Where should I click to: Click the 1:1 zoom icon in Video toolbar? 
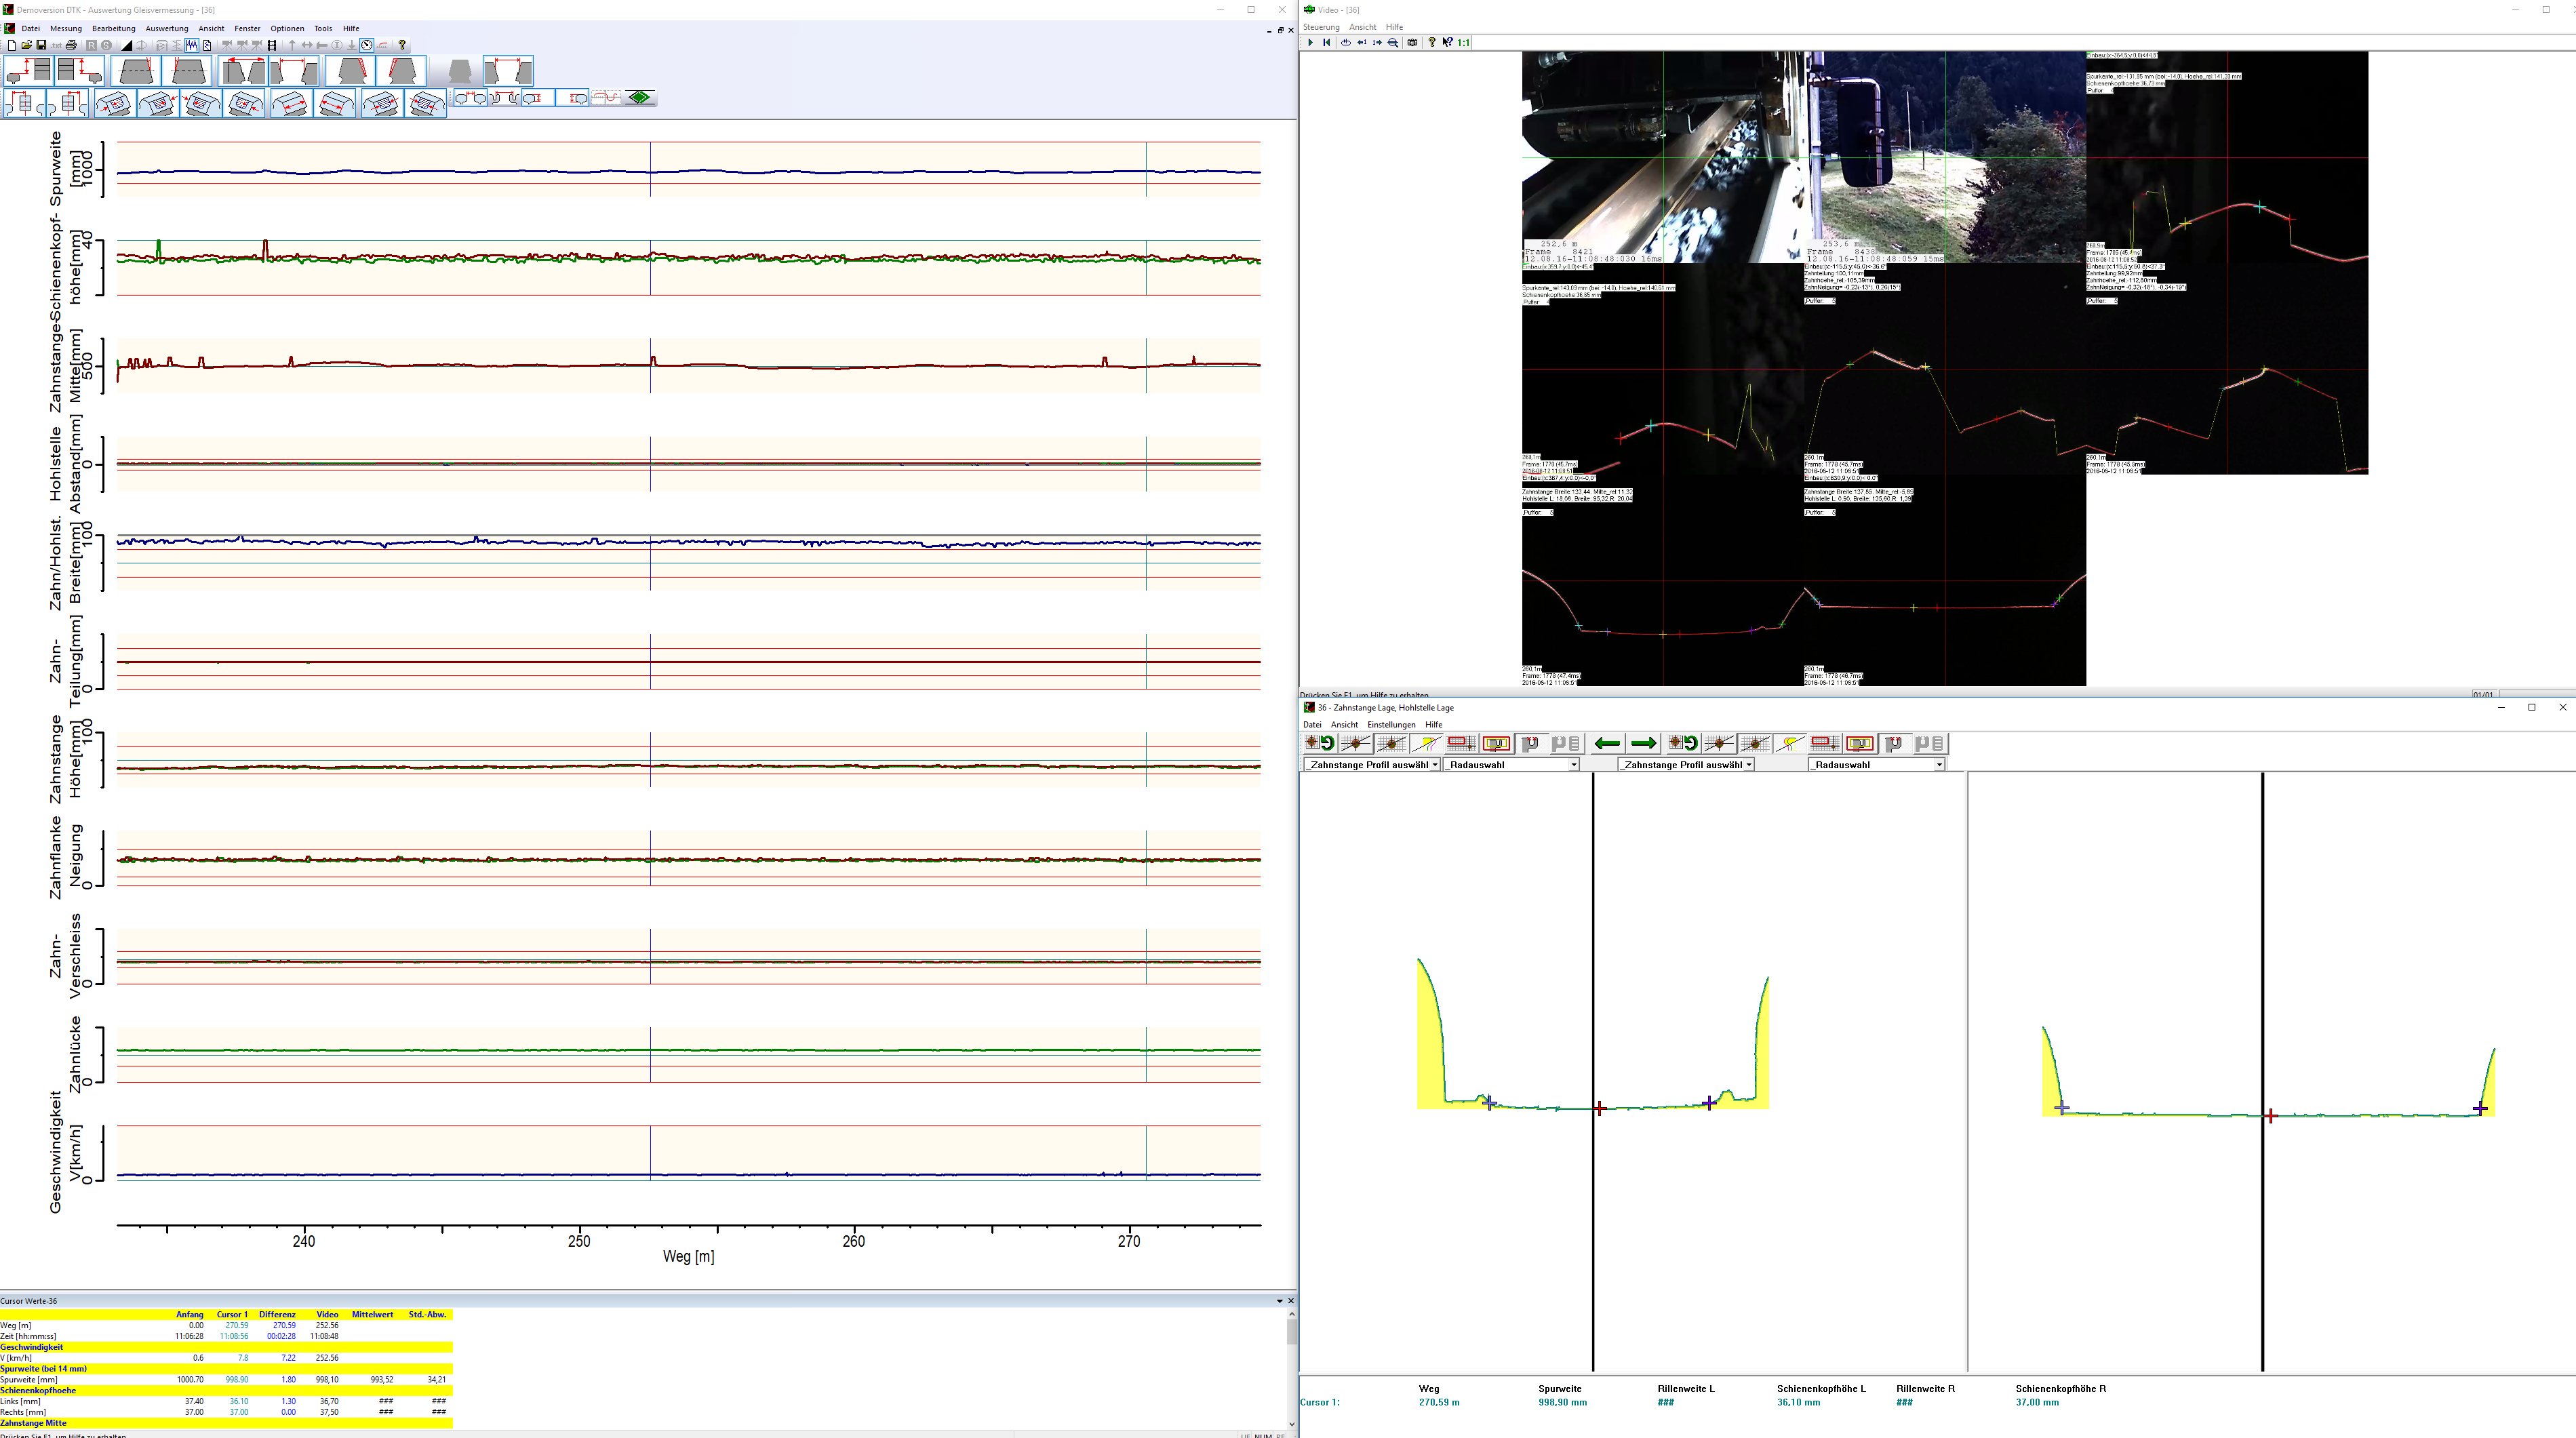(x=1464, y=42)
